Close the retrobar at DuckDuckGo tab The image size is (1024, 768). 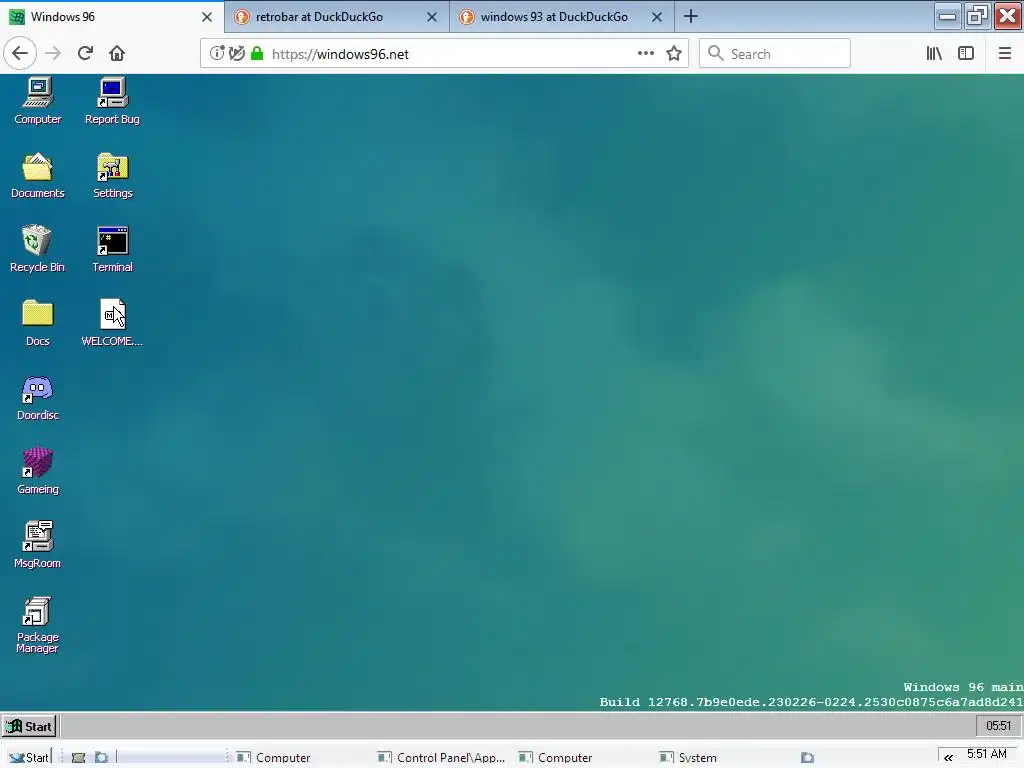coord(432,17)
